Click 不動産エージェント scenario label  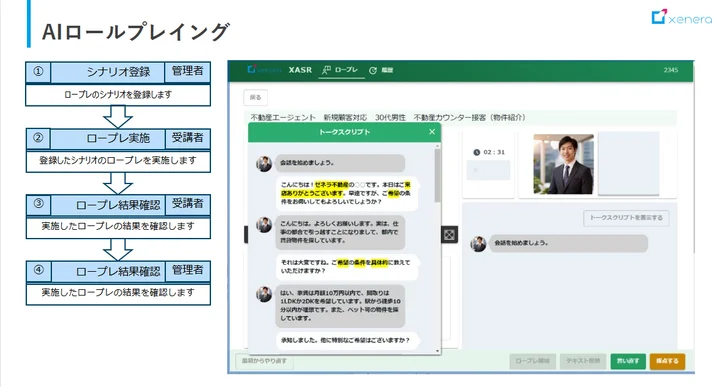pyautogui.click(x=283, y=118)
